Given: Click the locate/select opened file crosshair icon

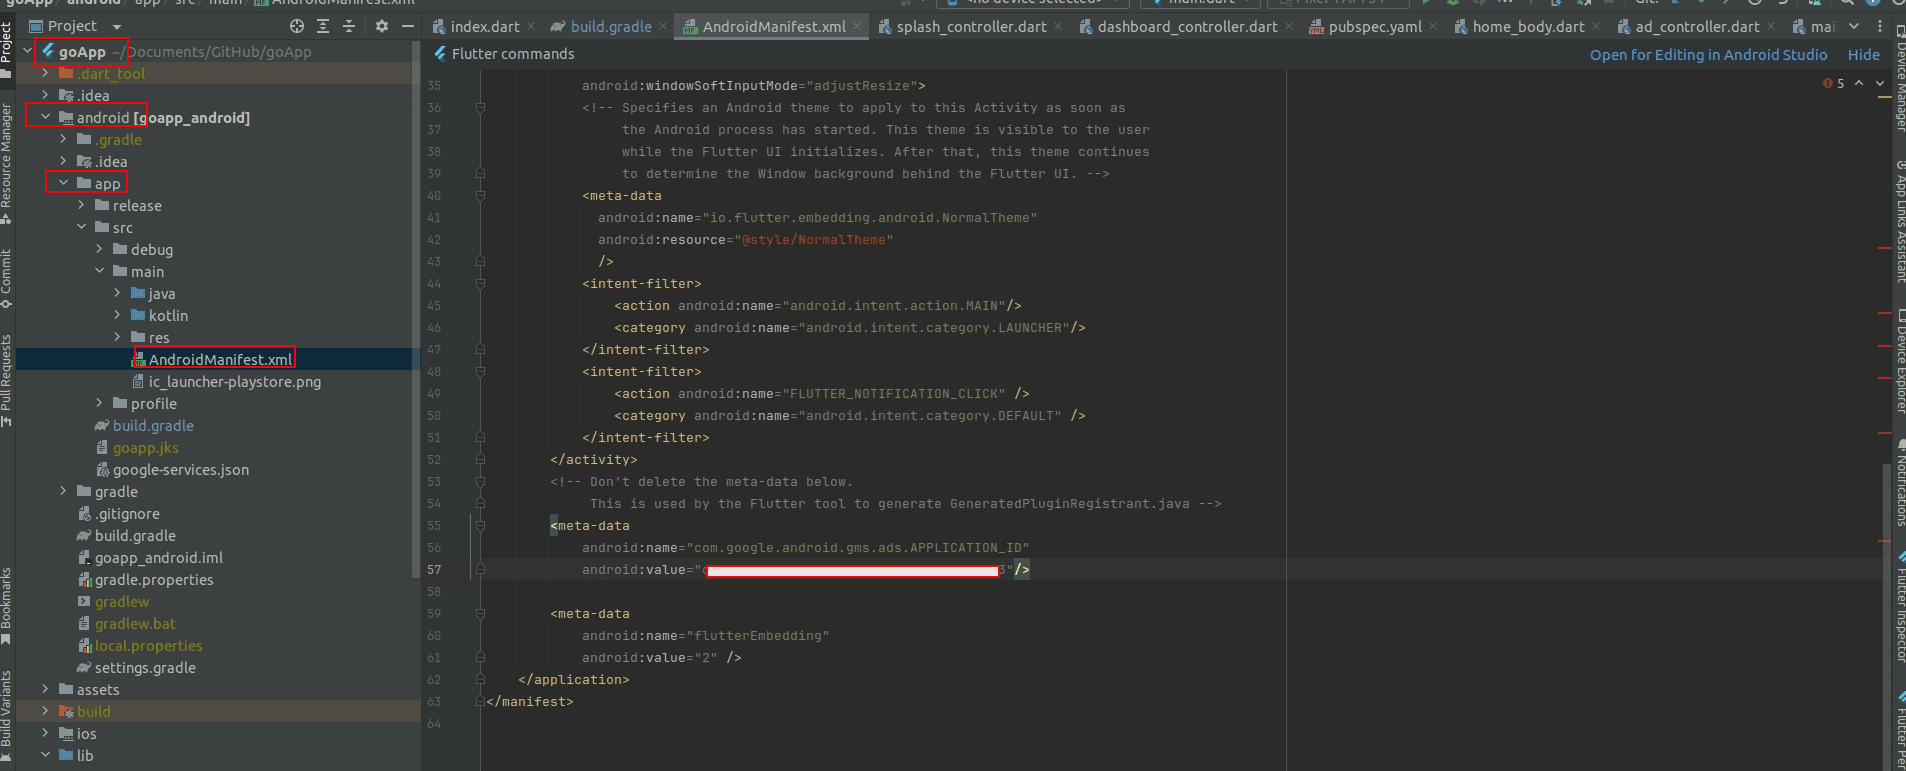Looking at the screenshot, I should pyautogui.click(x=297, y=26).
